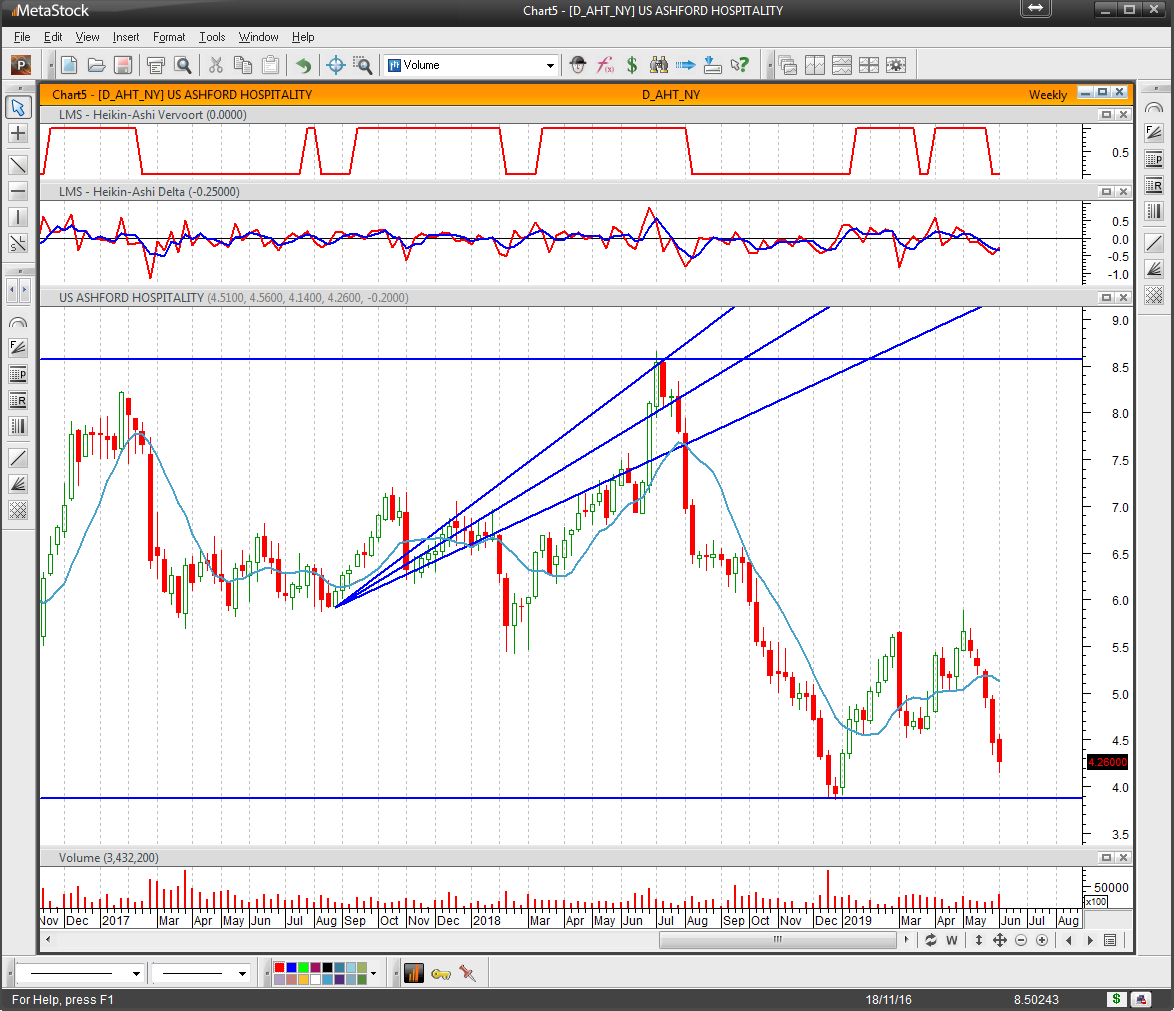Image resolution: width=1174 pixels, height=1011 pixels.
Task: Click the list button at far right below chart
Action: point(1110,940)
